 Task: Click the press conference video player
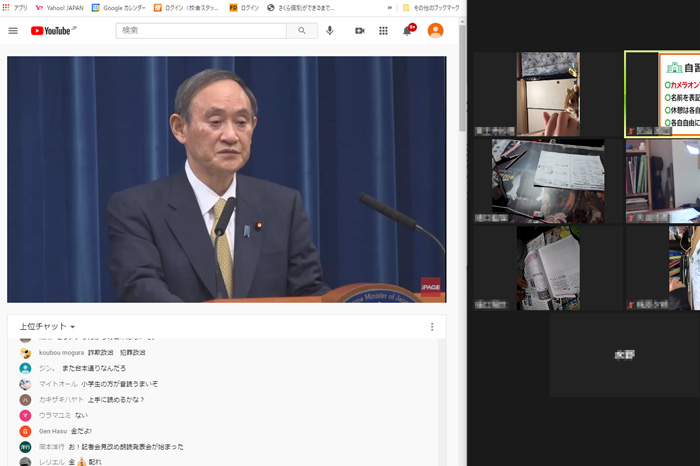226,179
